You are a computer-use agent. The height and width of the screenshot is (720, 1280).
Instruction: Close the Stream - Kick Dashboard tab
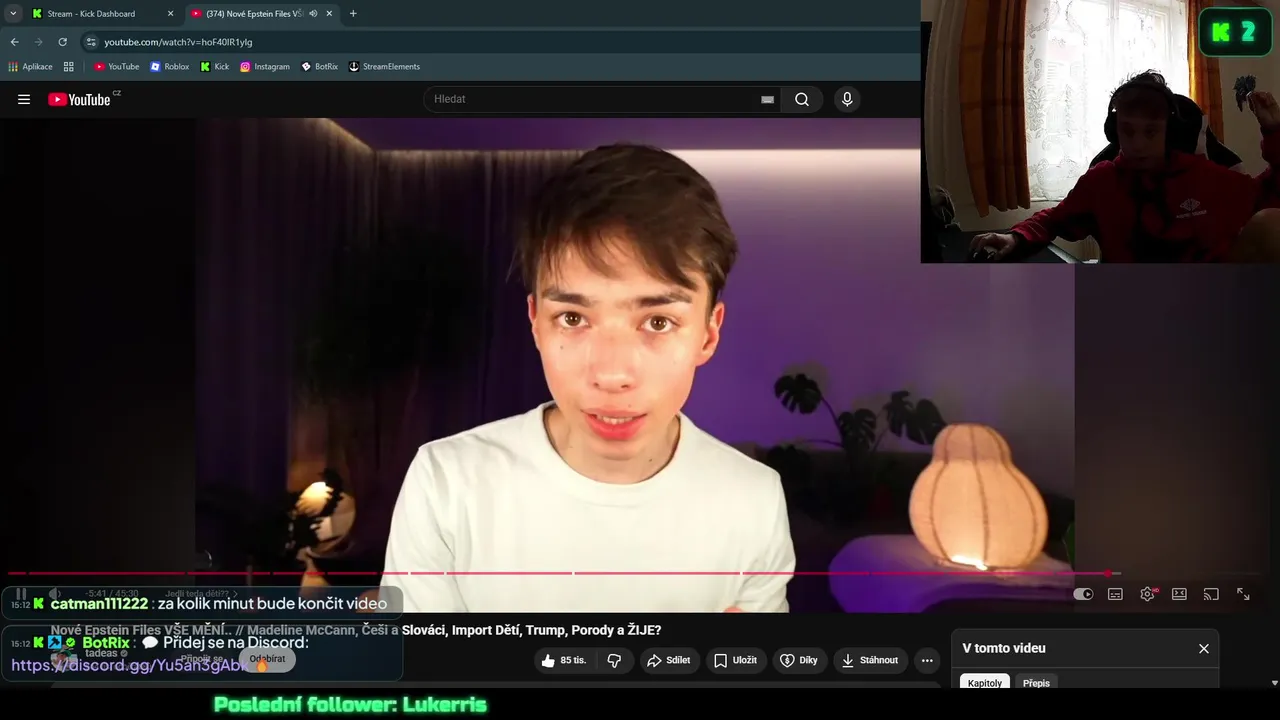(170, 14)
